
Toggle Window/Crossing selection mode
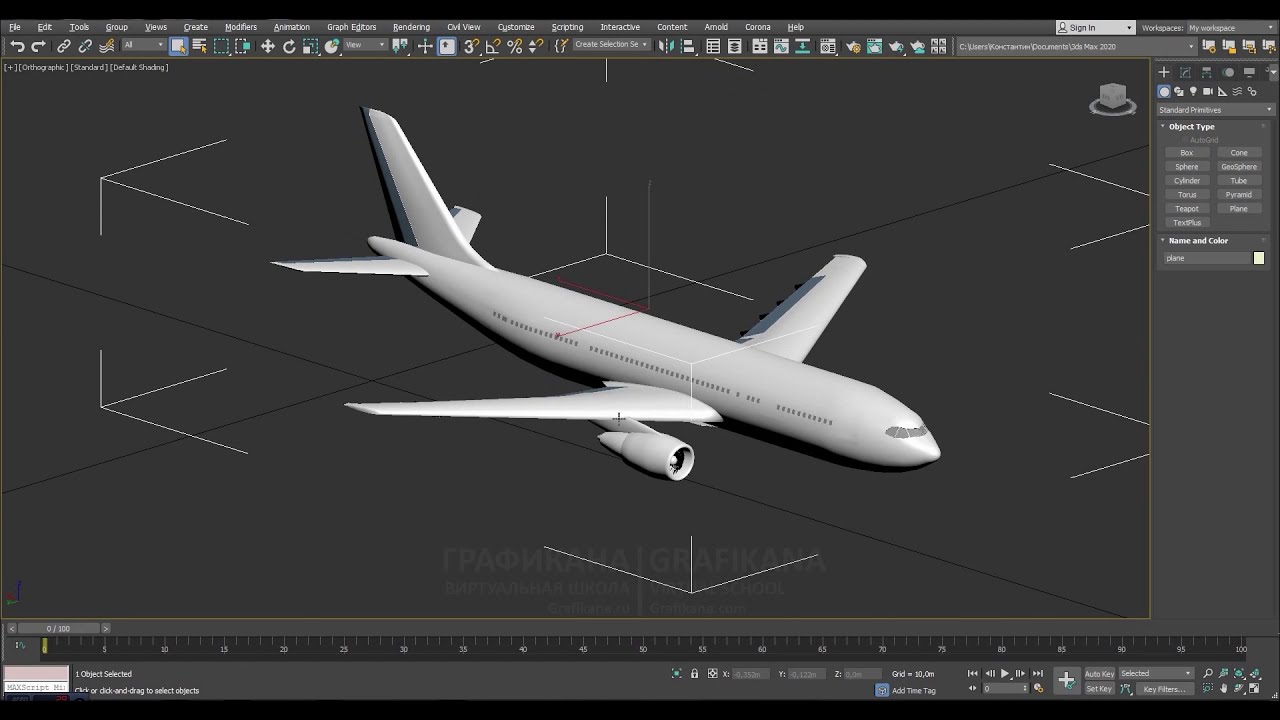coord(243,46)
